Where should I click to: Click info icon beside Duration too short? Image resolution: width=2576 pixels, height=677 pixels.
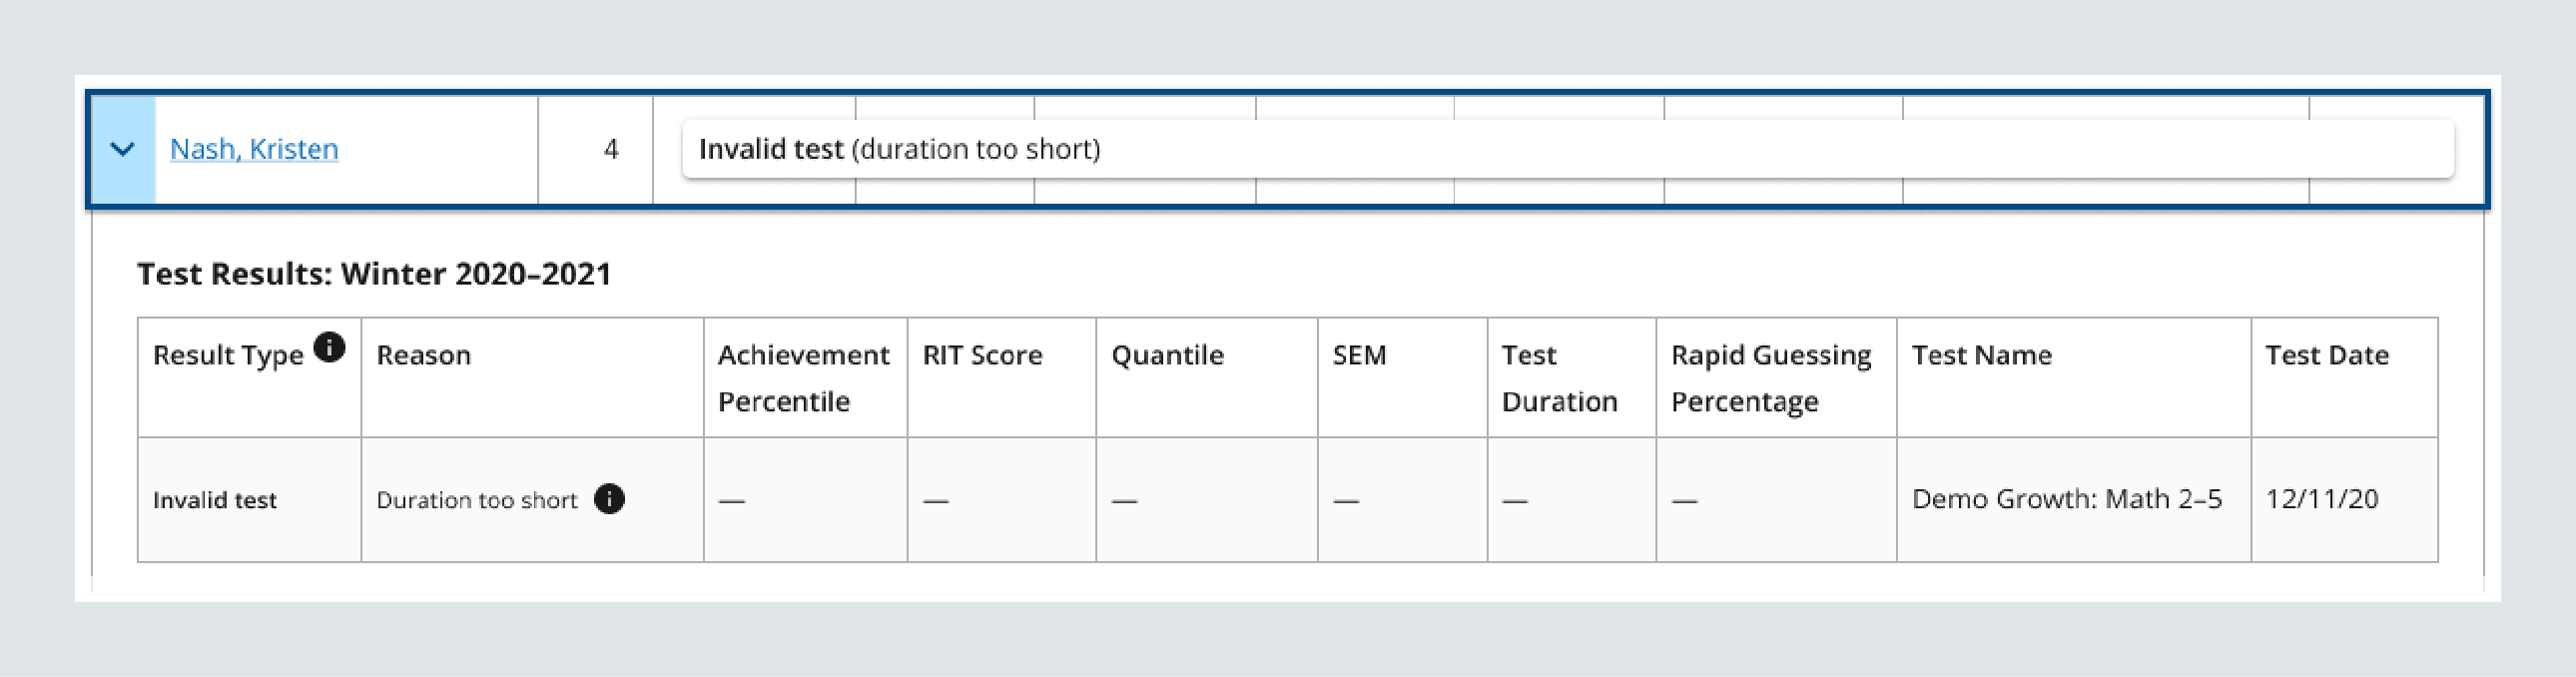[609, 498]
